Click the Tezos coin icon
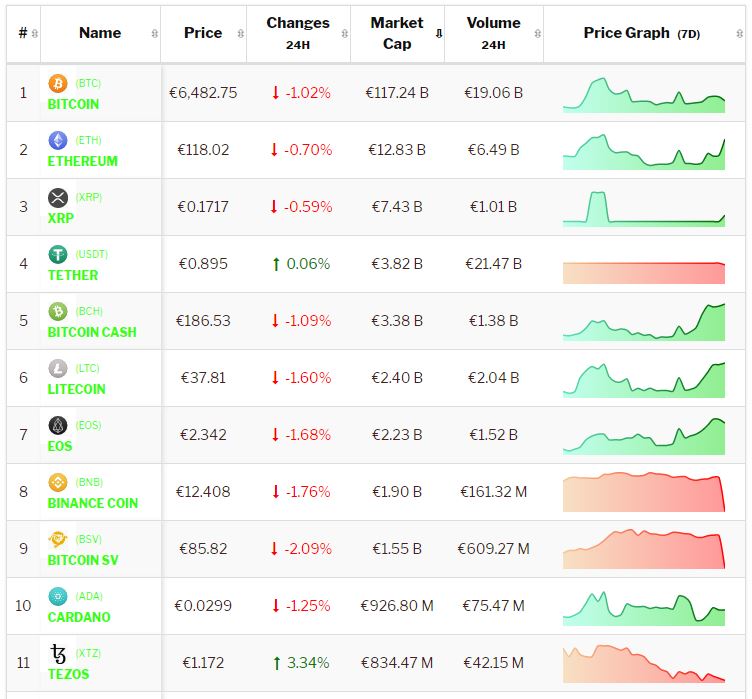 tap(57, 653)
